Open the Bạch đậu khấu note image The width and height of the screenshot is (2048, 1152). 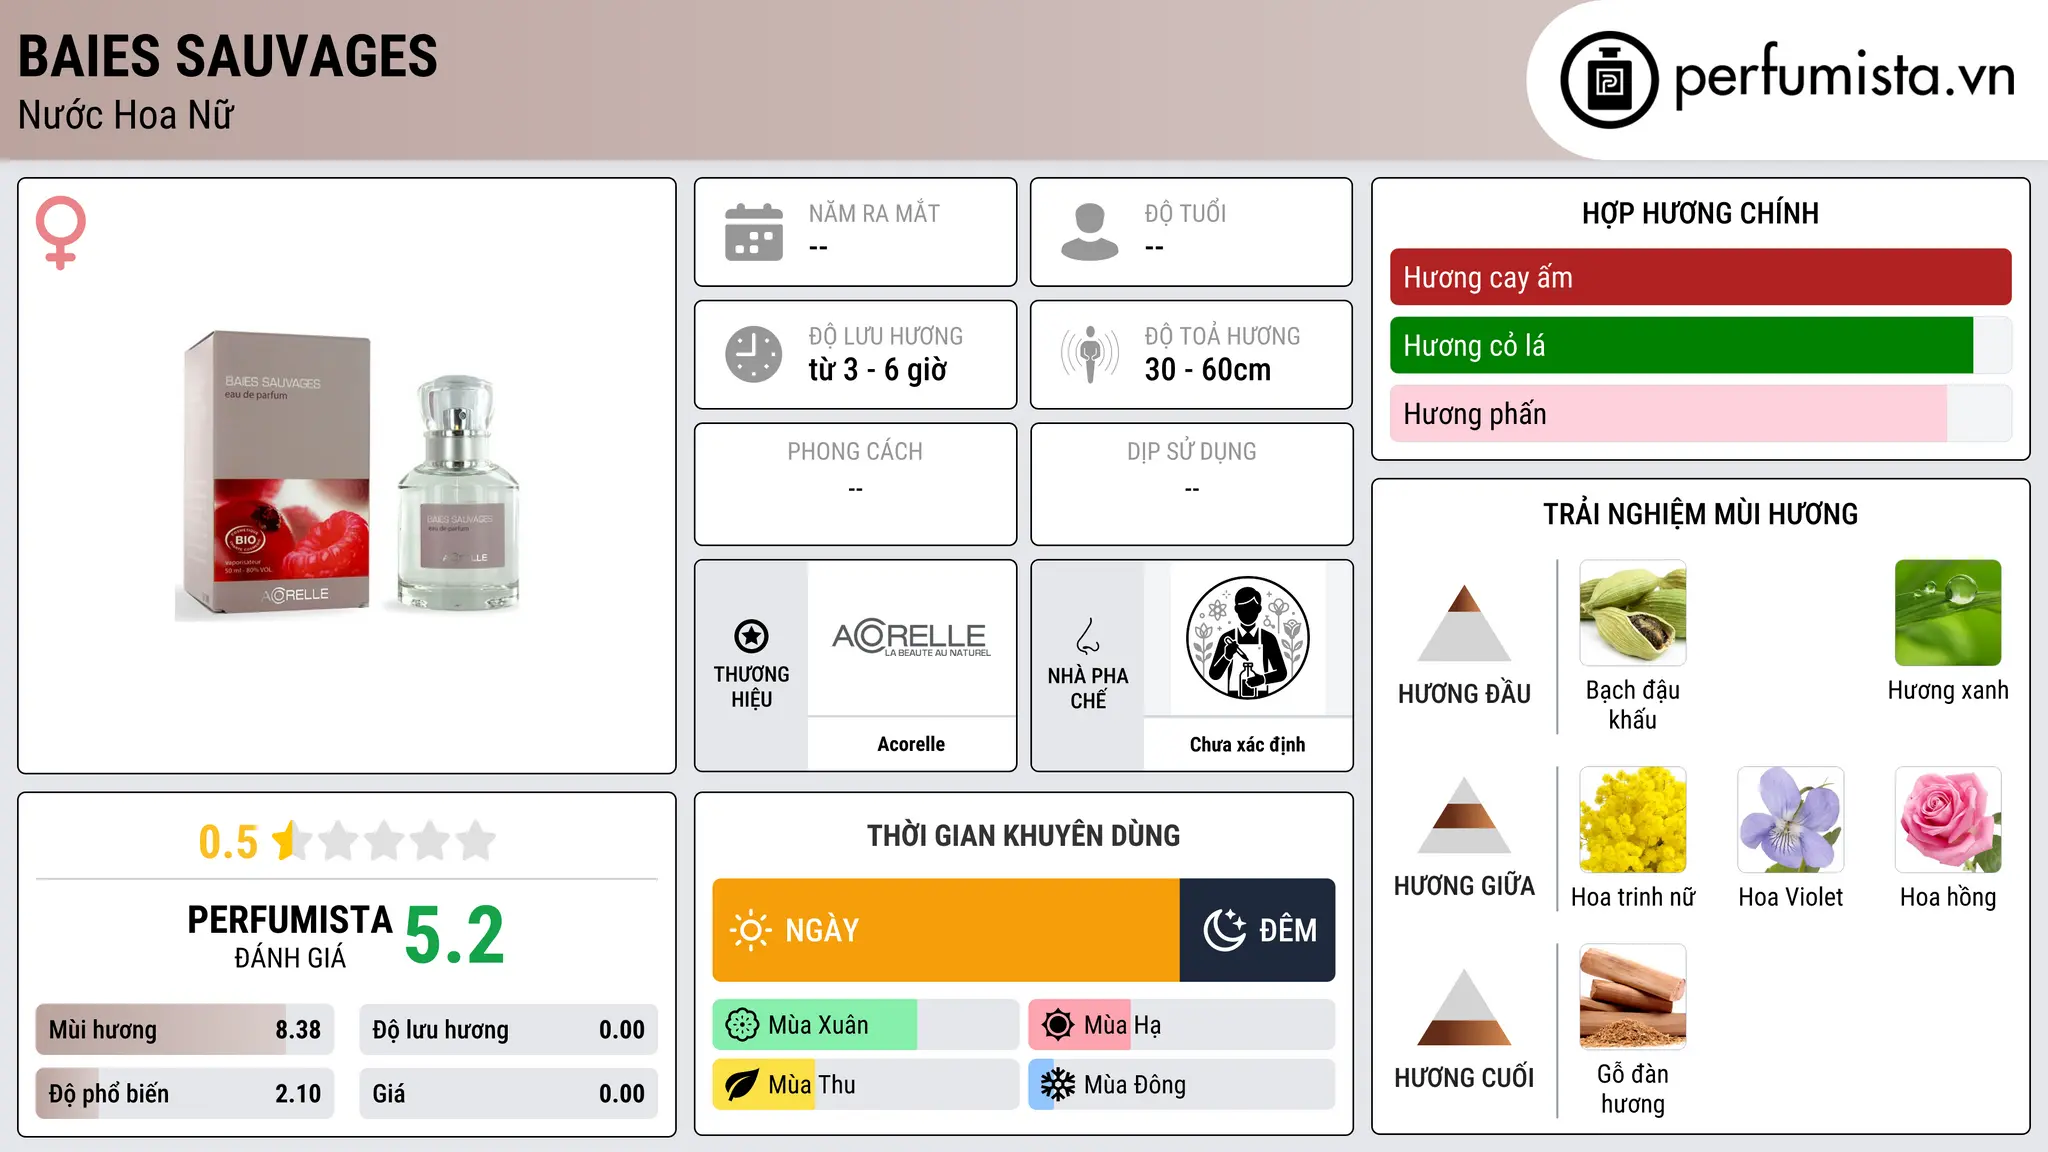(x=1633, y=613)
